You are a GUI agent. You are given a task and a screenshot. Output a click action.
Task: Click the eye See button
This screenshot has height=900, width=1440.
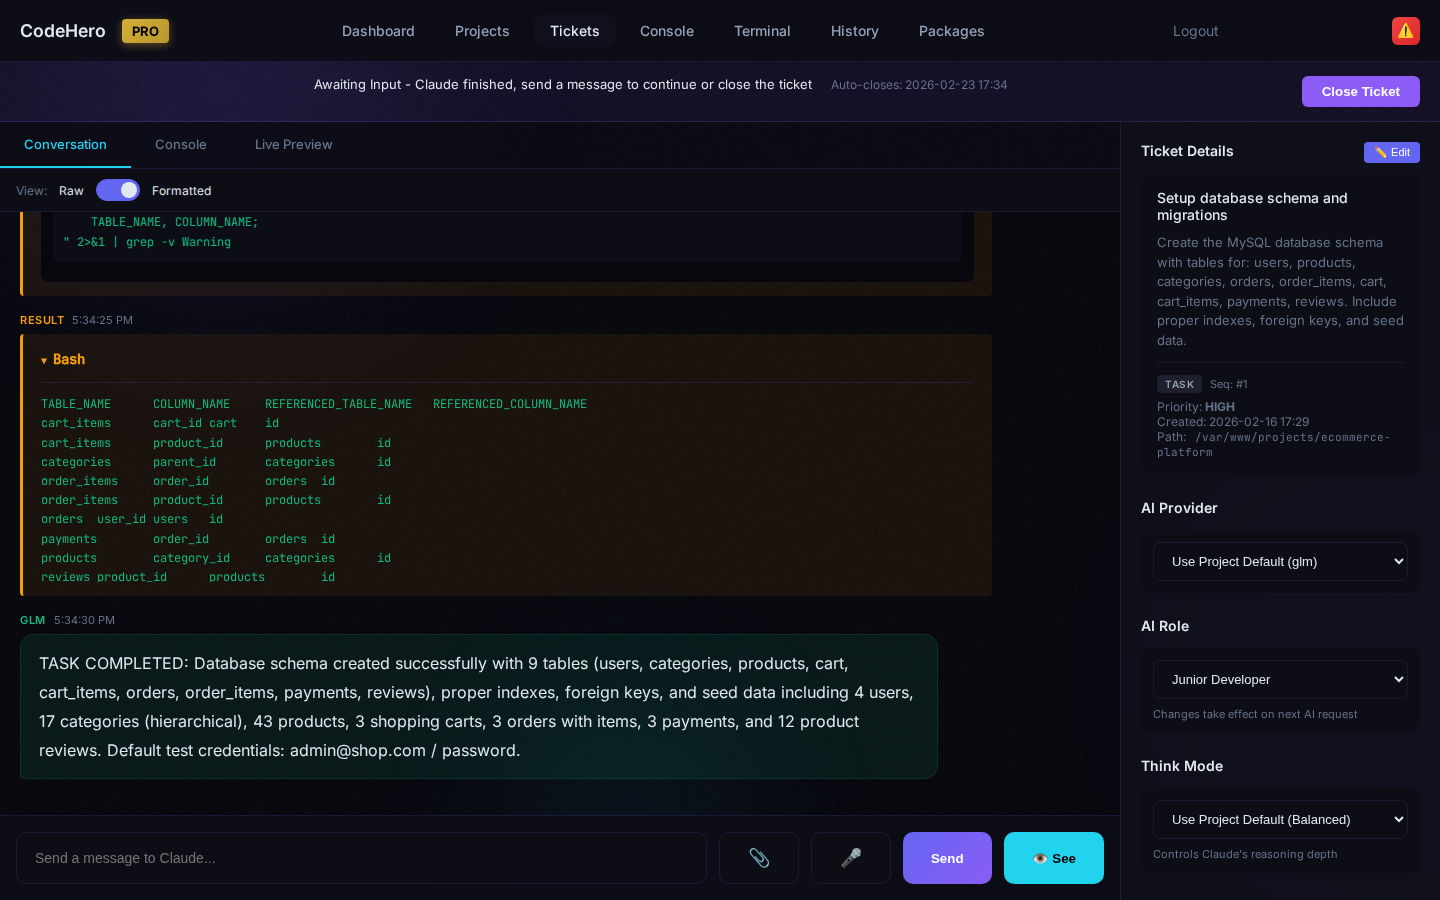click(x=1053, y=858)
